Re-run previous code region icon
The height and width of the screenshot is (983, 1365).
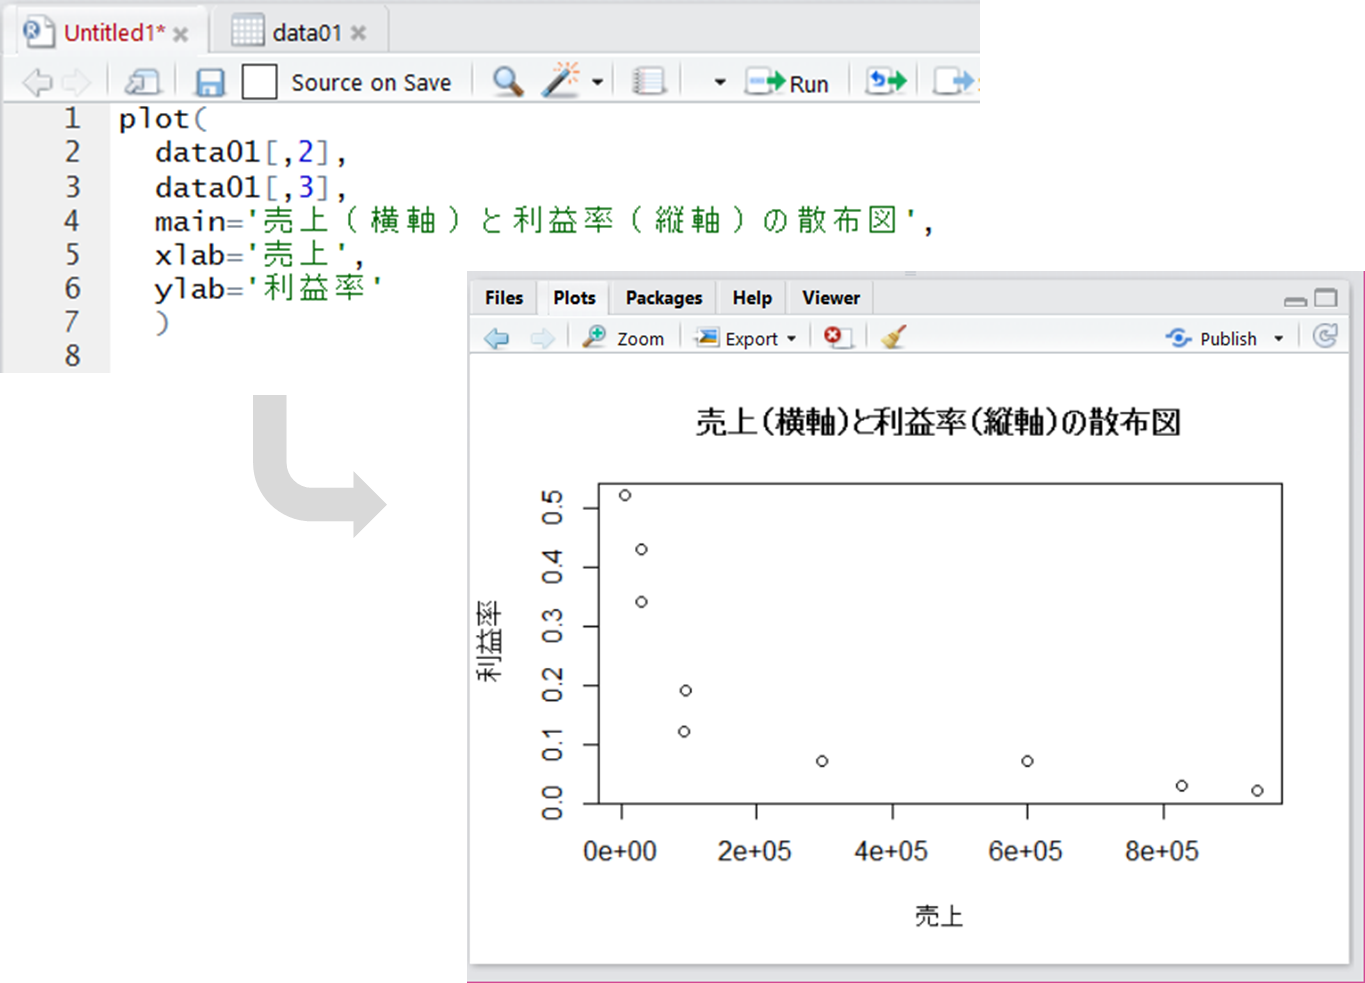point(886,81)
